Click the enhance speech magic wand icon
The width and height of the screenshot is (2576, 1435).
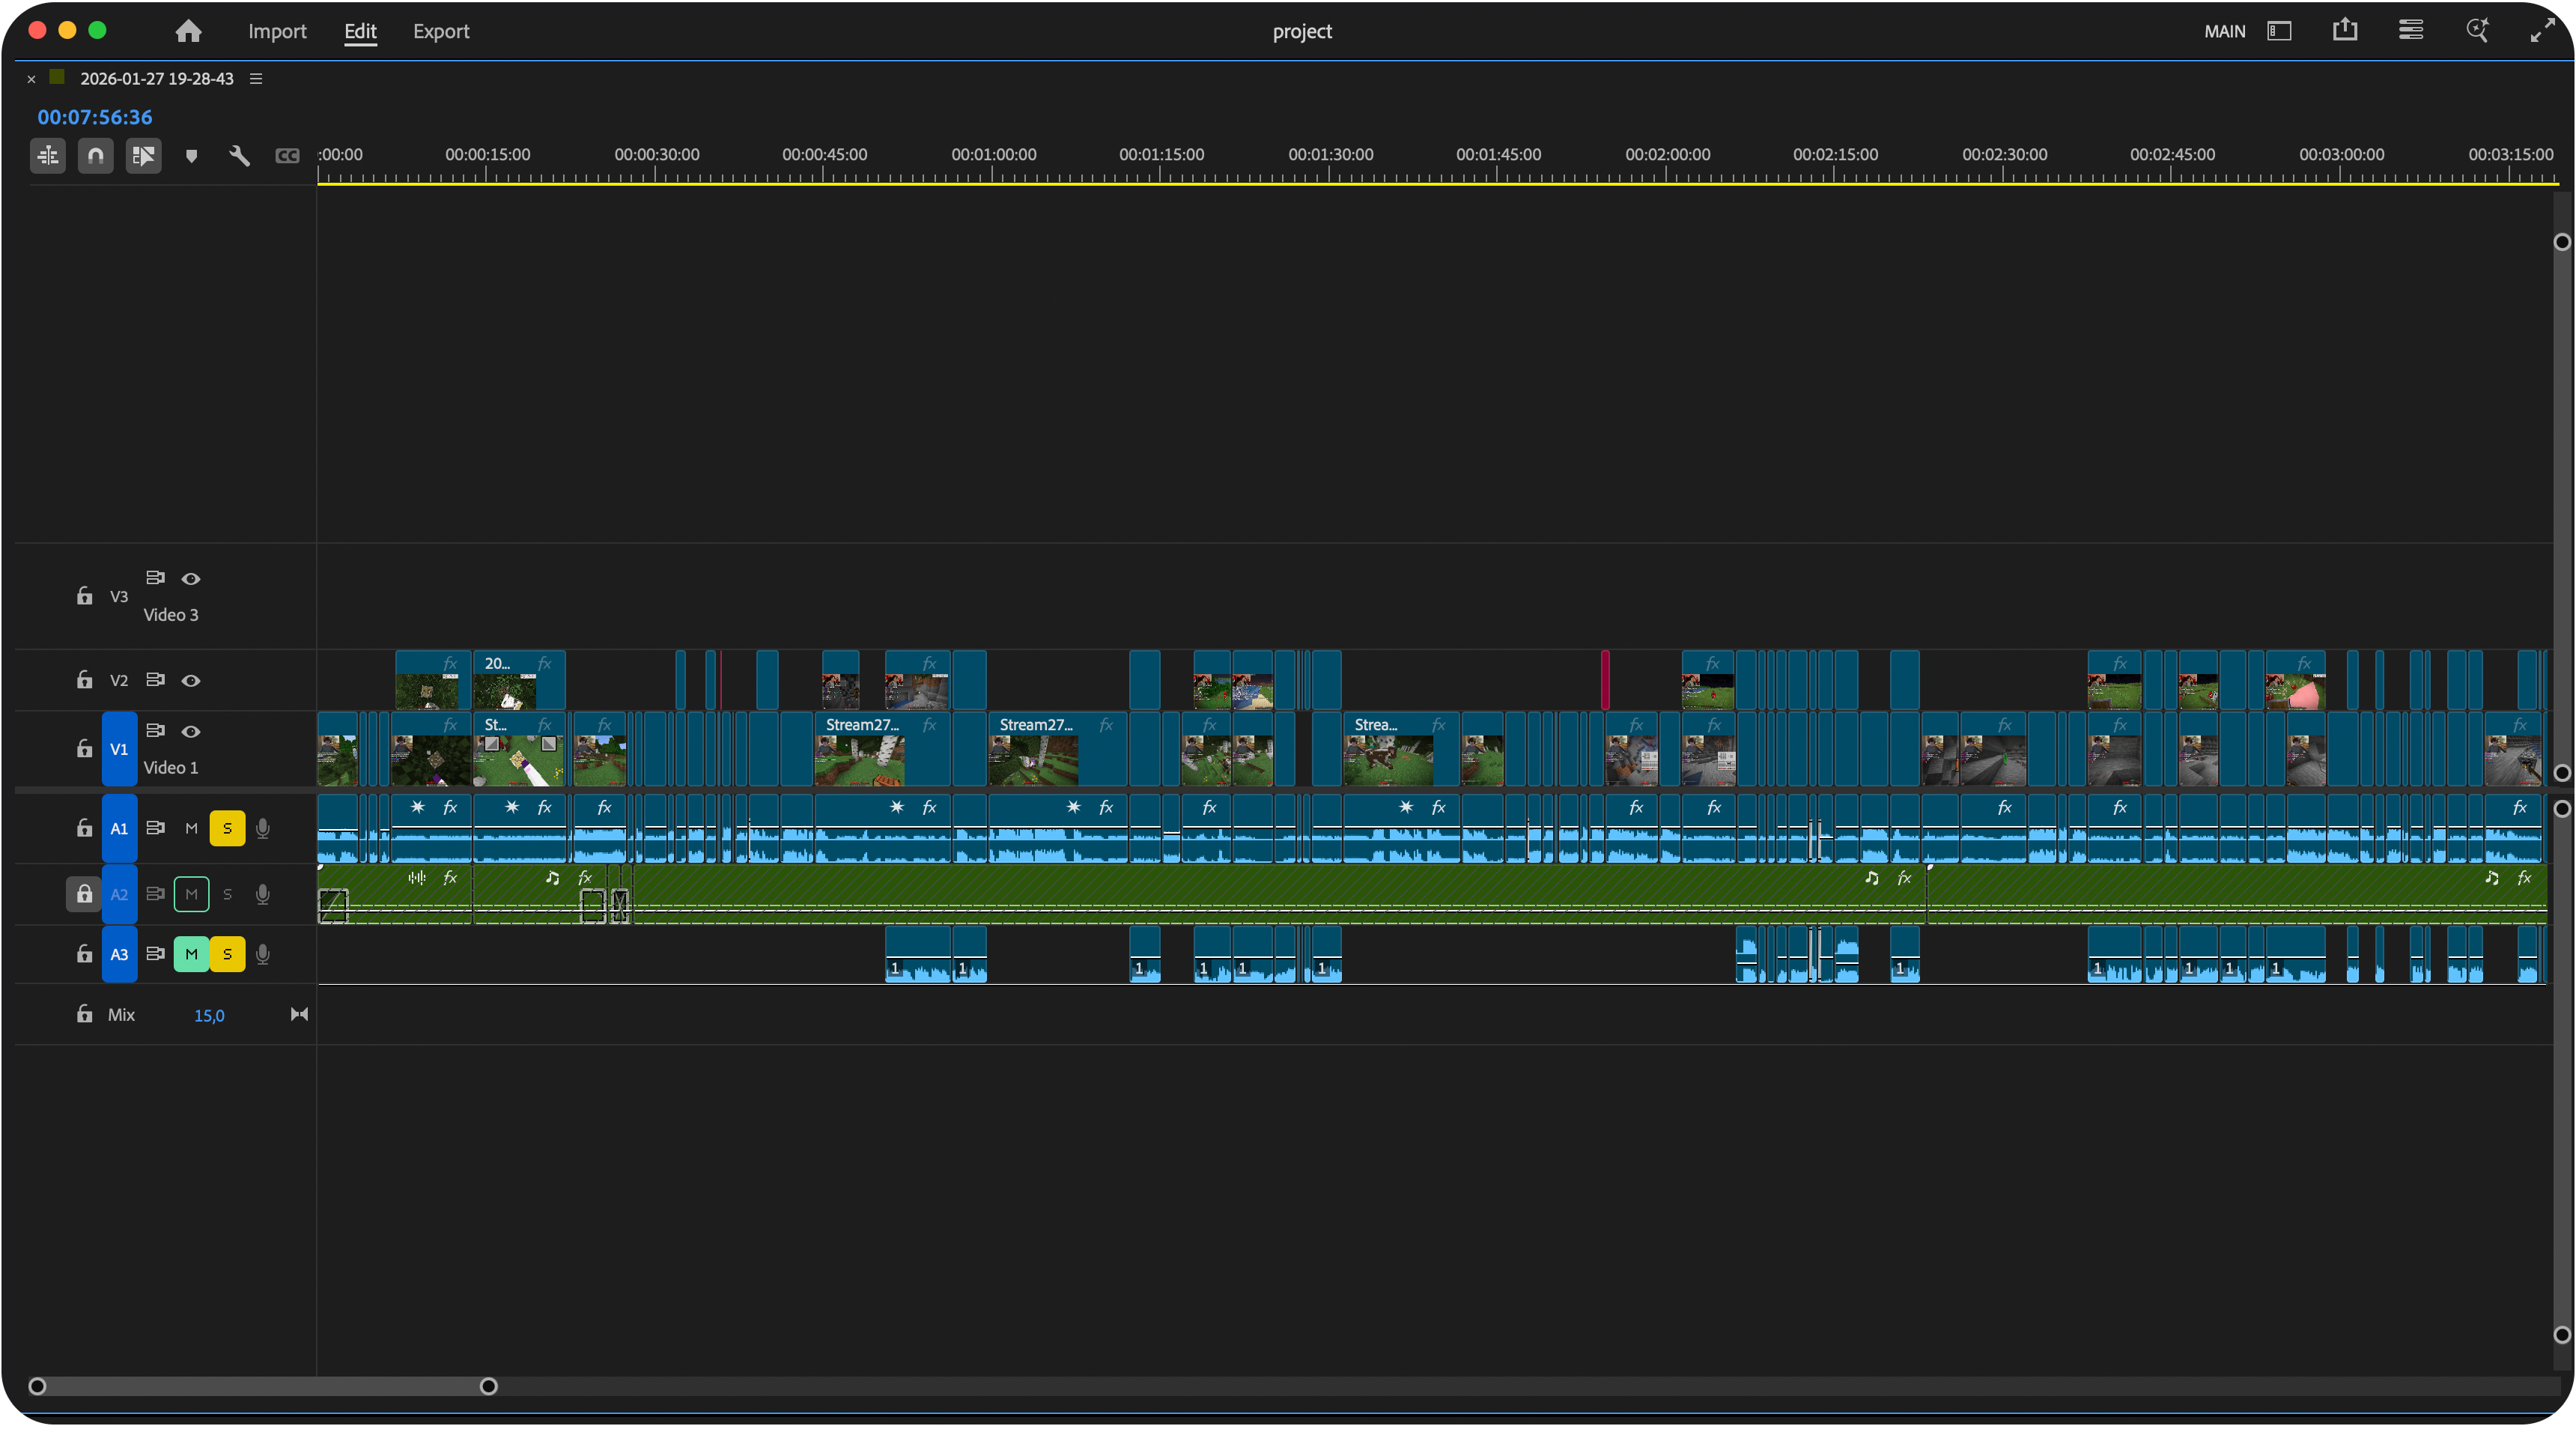point(2477,30)
